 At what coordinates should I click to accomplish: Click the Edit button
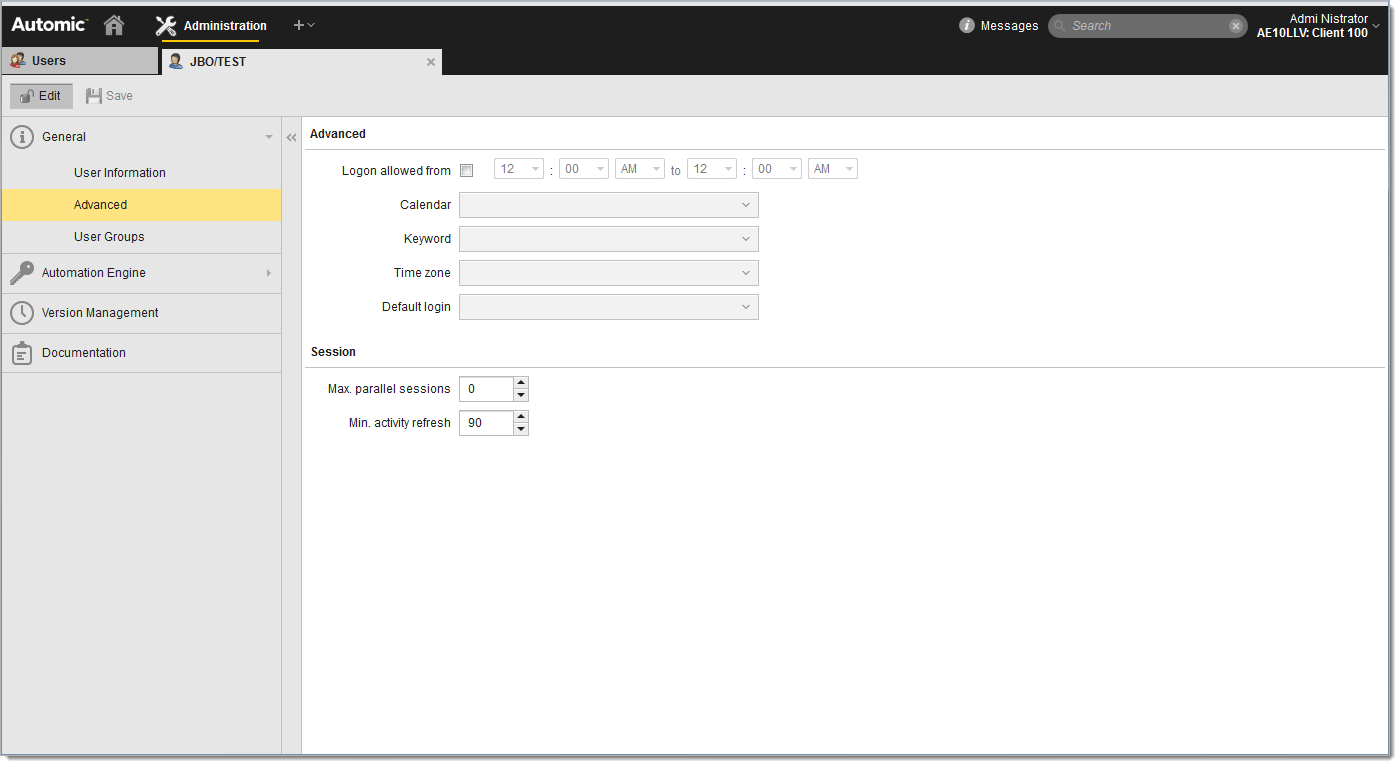point(41,95)
